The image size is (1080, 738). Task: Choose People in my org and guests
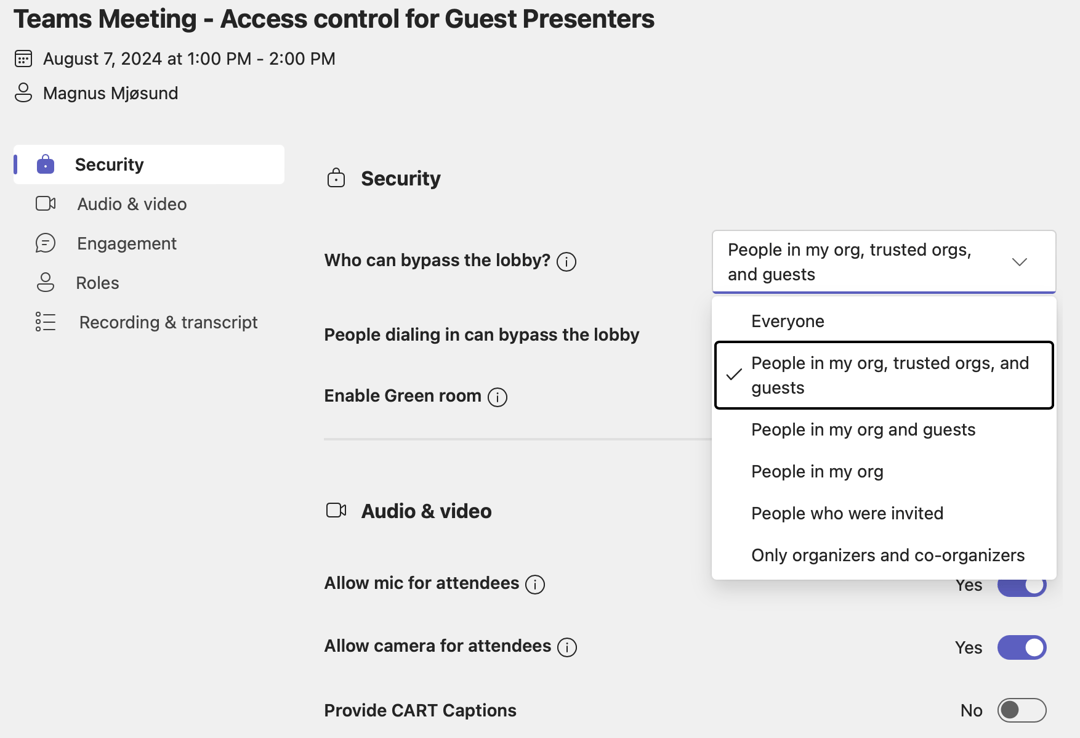pyautogui.click(x=862, y=429)
